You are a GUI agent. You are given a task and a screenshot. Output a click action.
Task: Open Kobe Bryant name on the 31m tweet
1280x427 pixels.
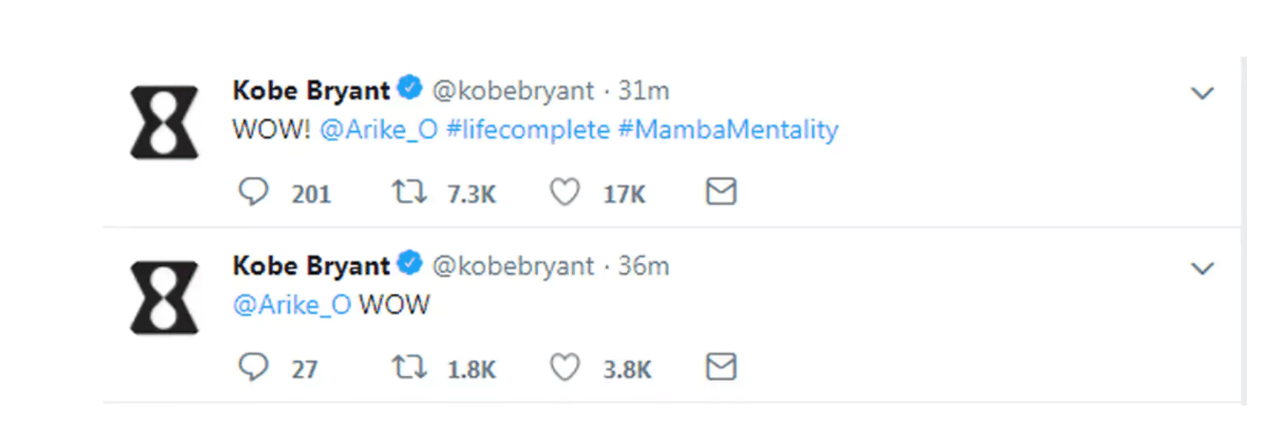coord(311,91)
